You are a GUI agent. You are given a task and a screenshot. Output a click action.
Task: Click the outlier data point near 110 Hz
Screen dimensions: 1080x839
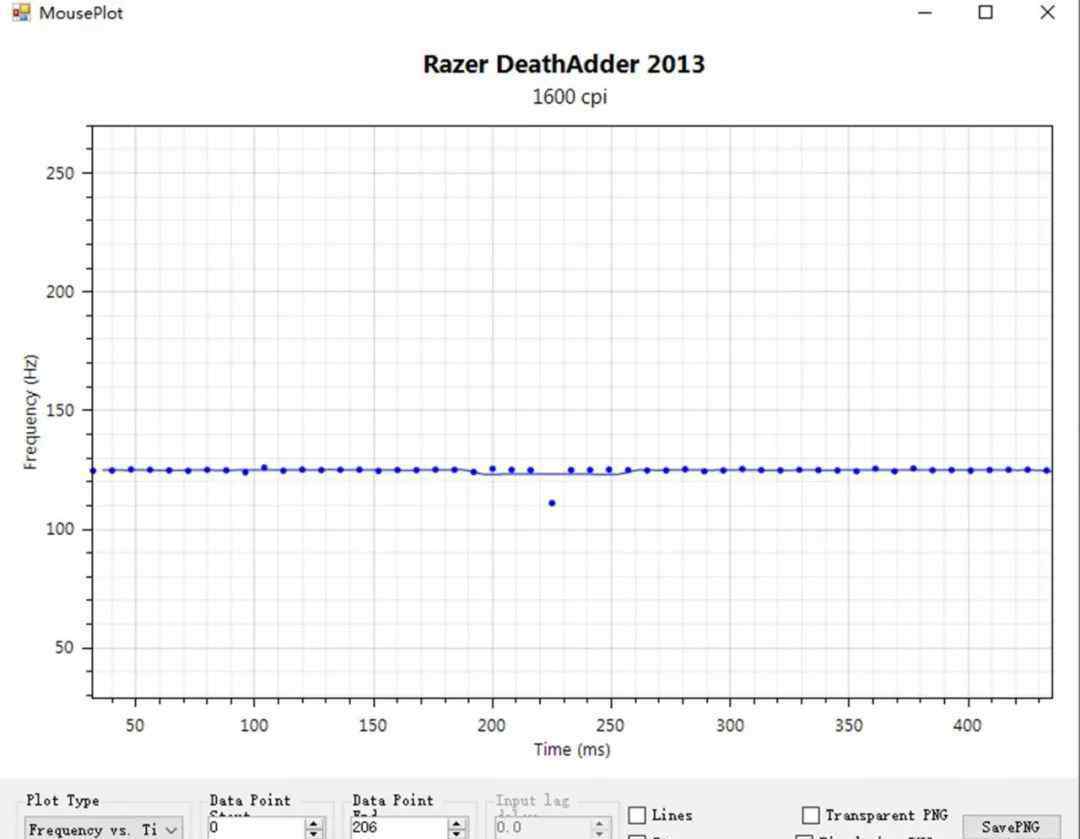coord(552,503)
